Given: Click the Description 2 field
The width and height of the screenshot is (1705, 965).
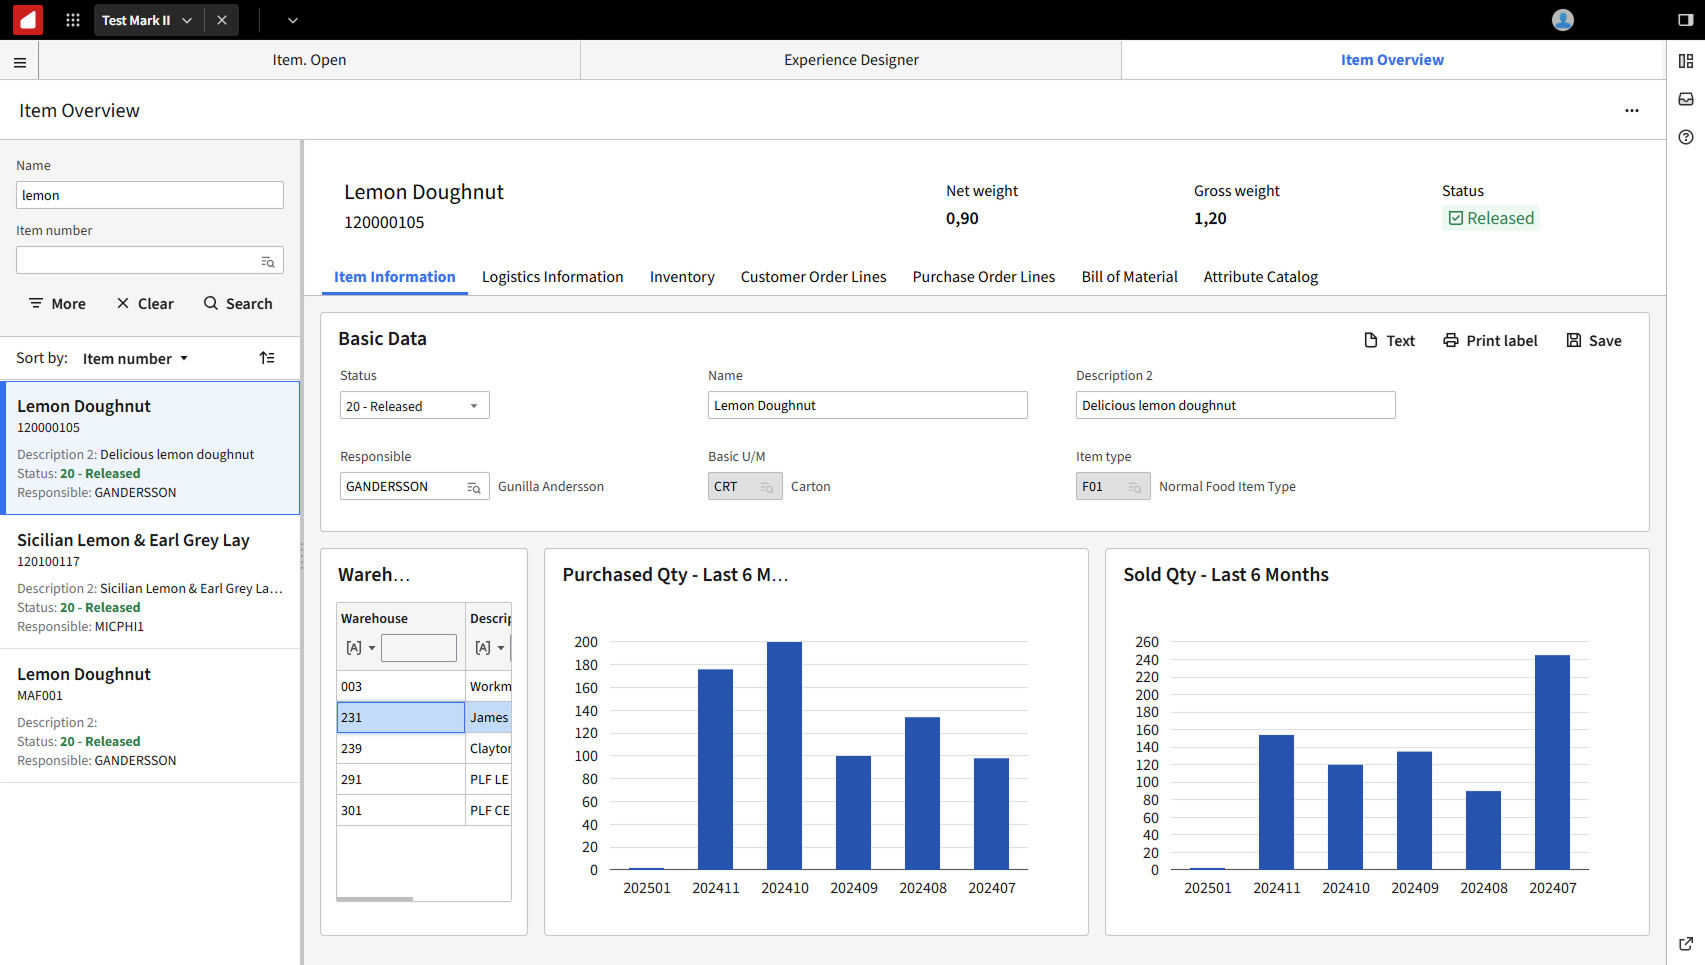Looking at the screenshot, I should (x=1236, y=405).
